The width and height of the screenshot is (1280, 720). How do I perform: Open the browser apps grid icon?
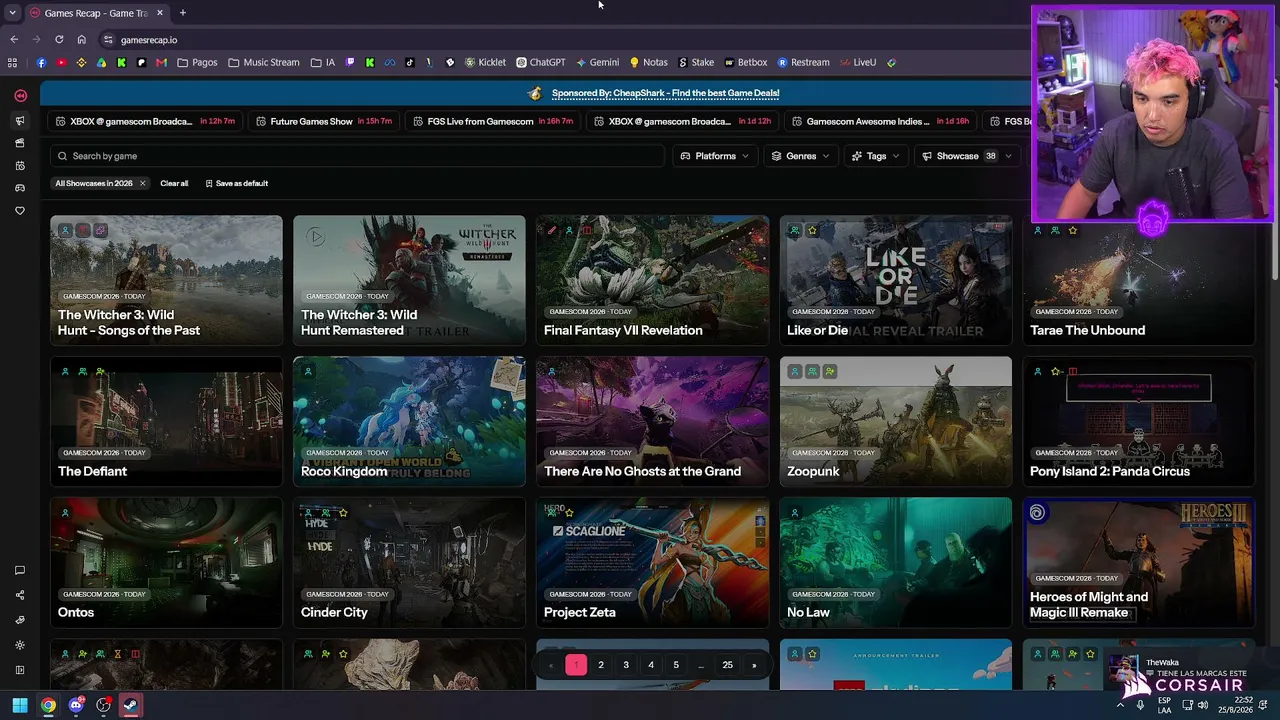12,62
